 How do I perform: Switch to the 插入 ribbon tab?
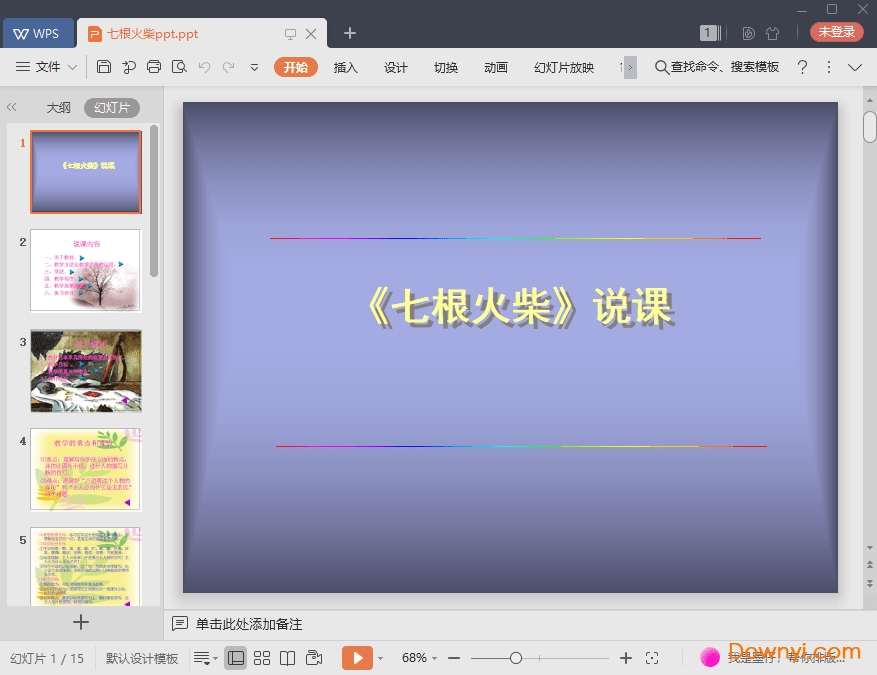[345, 67]
